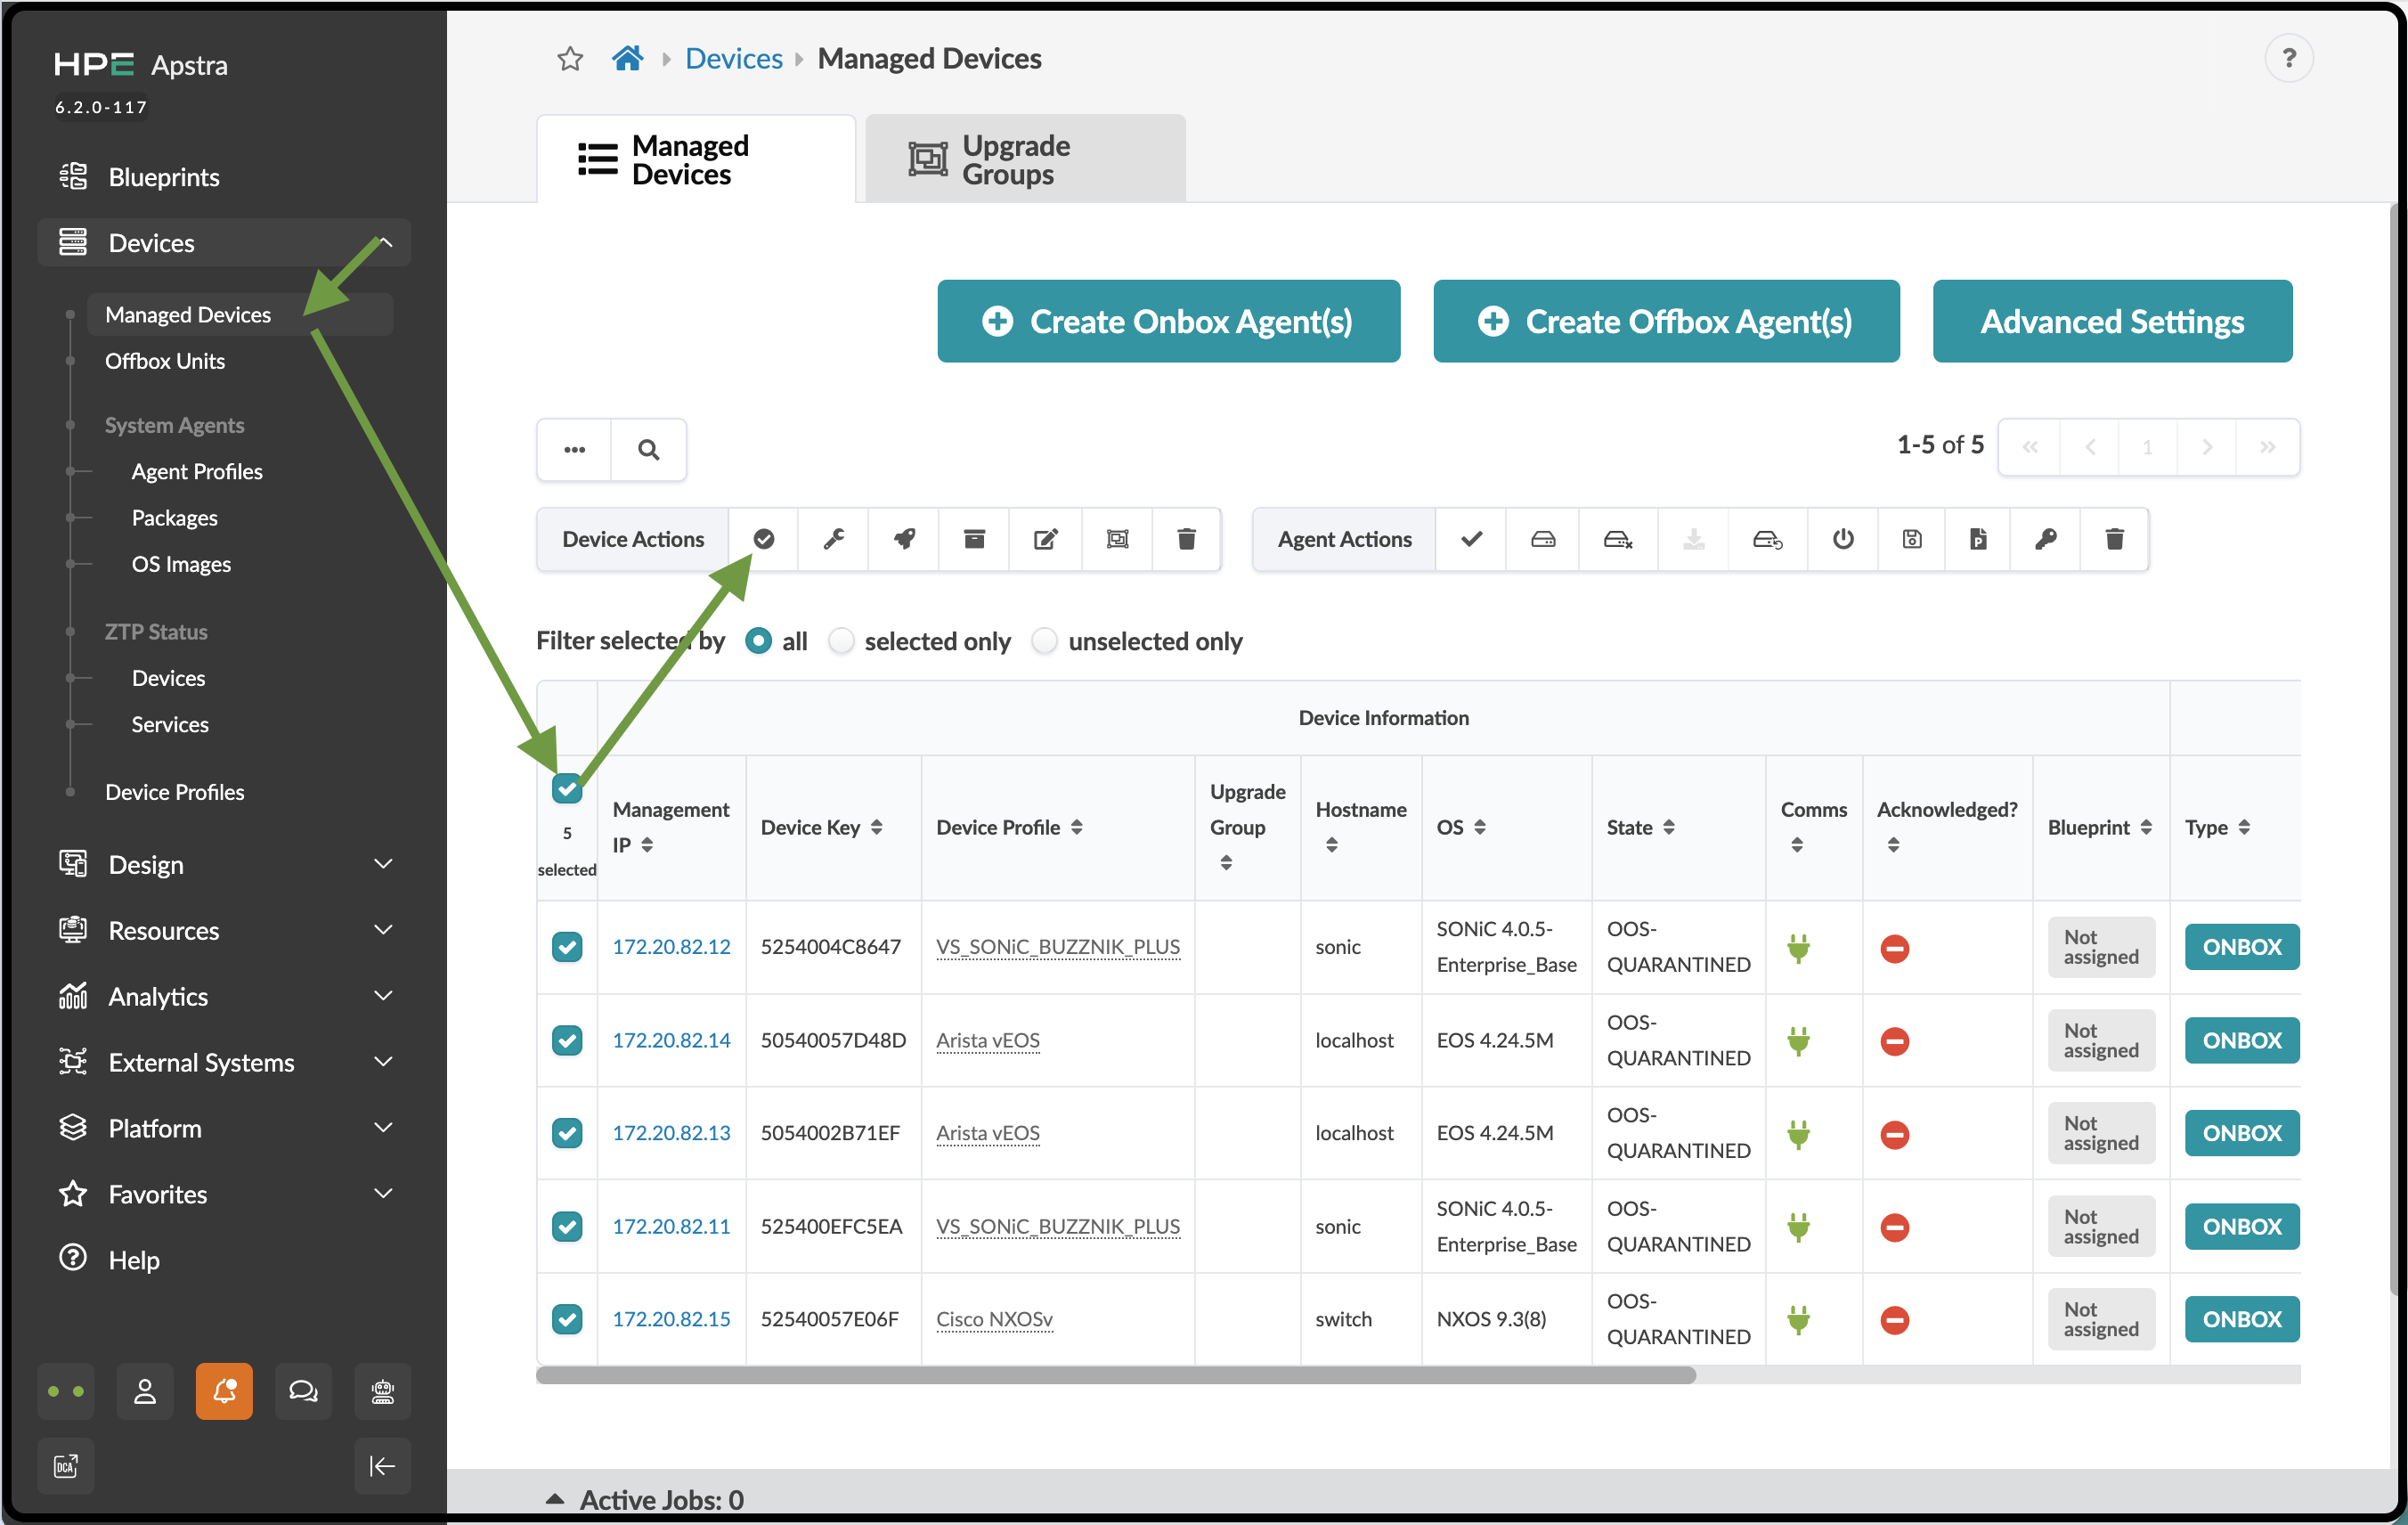The width and height of the screenshot is (2408, 1525).
Task: Click the save disk icon in Agent Actions
Action: click(1911, 539)
